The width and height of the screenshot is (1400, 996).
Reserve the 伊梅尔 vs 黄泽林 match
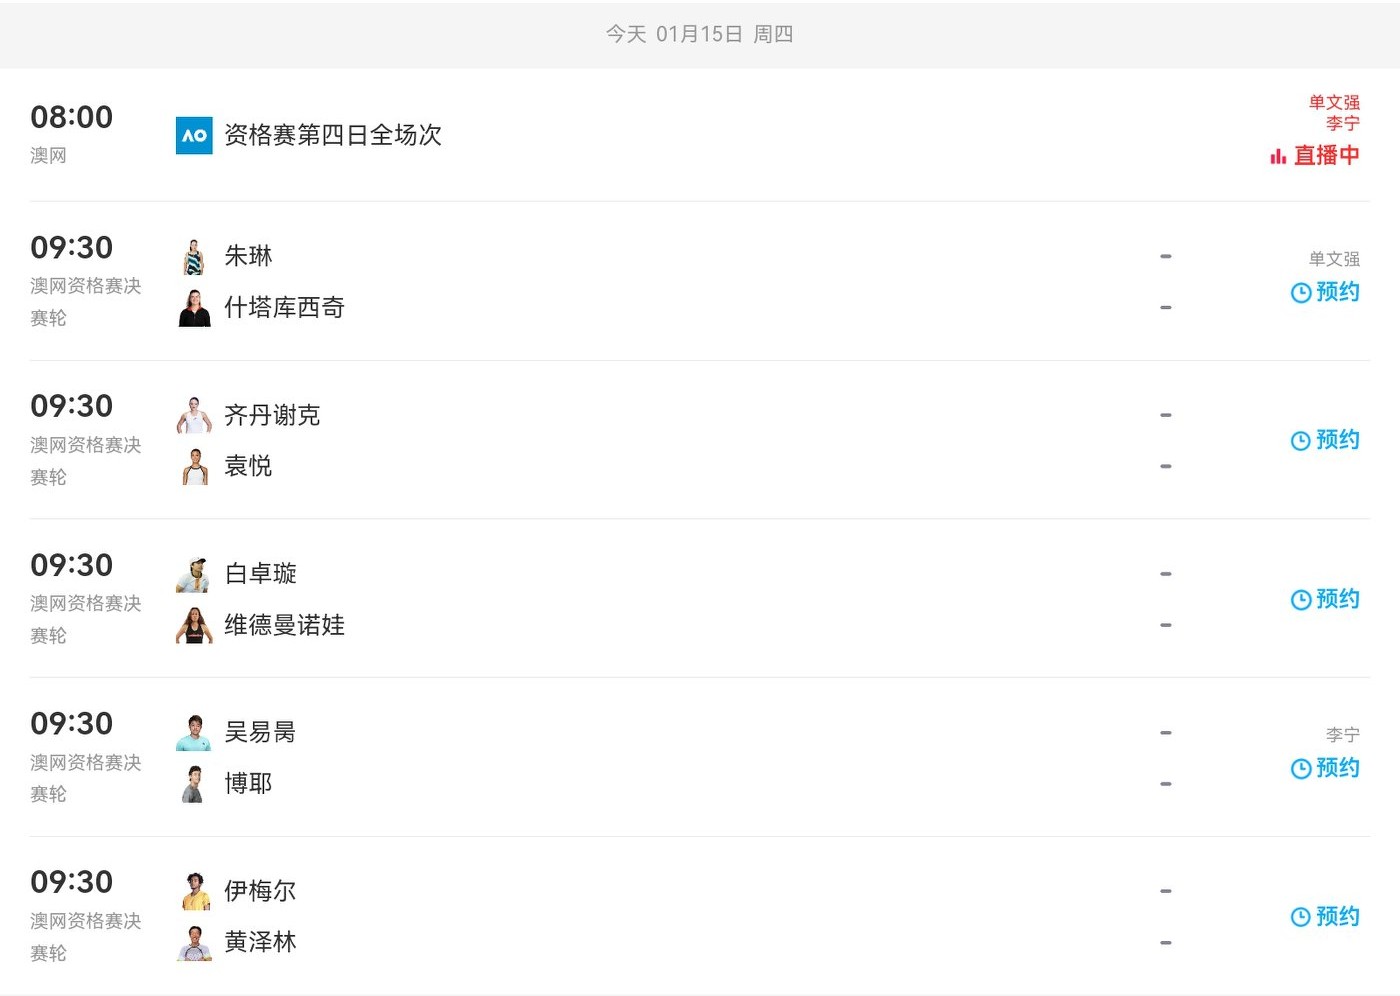1325,917
